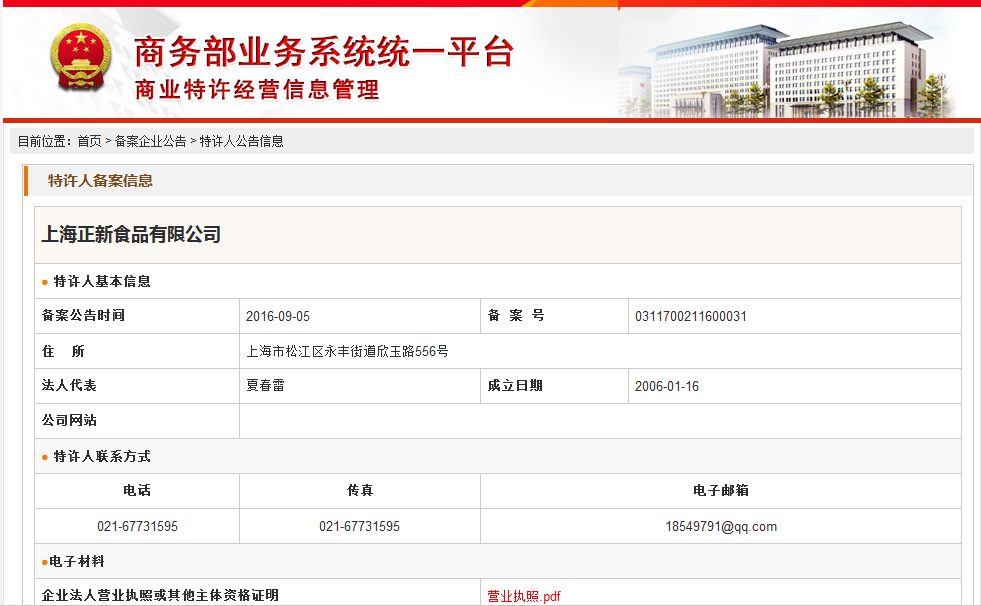Click the 商务部业务系统统一平台 banner title

tap(324, 51)
